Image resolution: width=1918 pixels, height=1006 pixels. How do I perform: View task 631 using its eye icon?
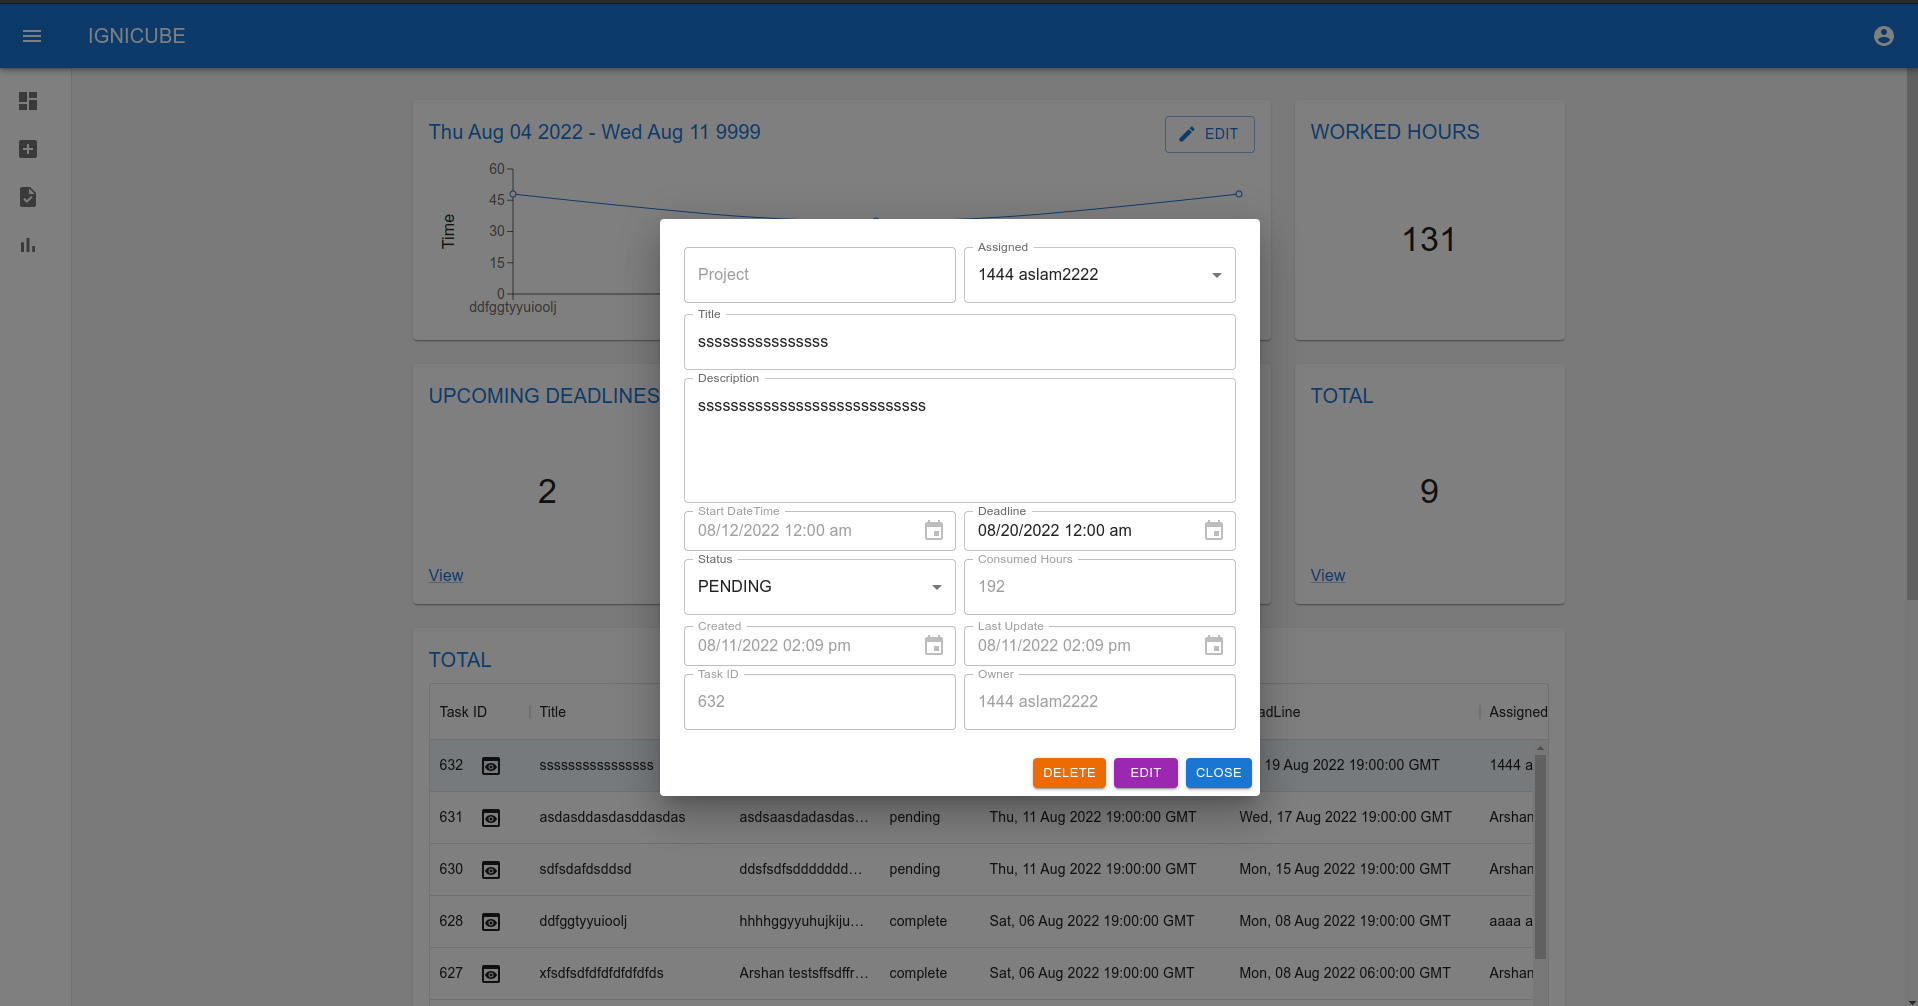coord(491,817)
